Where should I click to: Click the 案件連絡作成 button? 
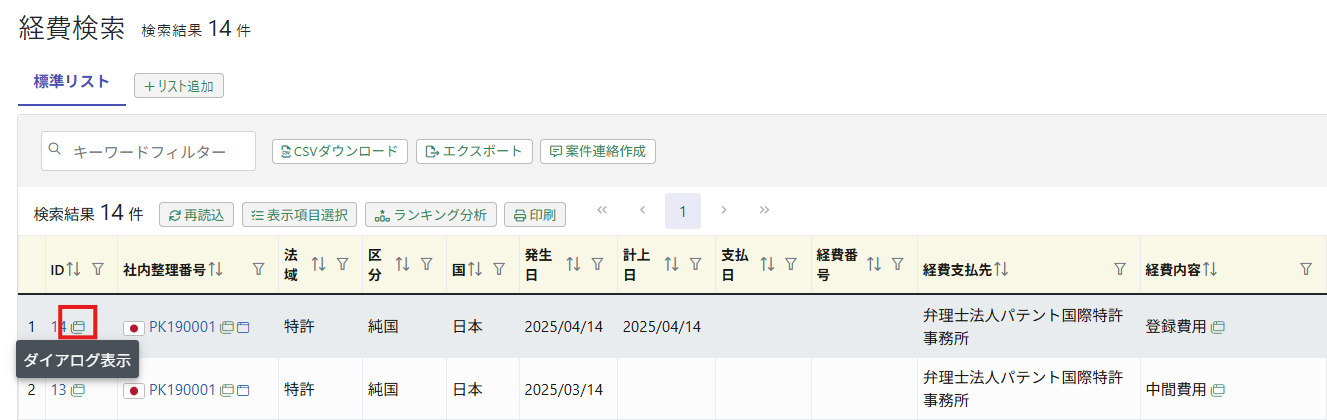click(x=598, y=151)
